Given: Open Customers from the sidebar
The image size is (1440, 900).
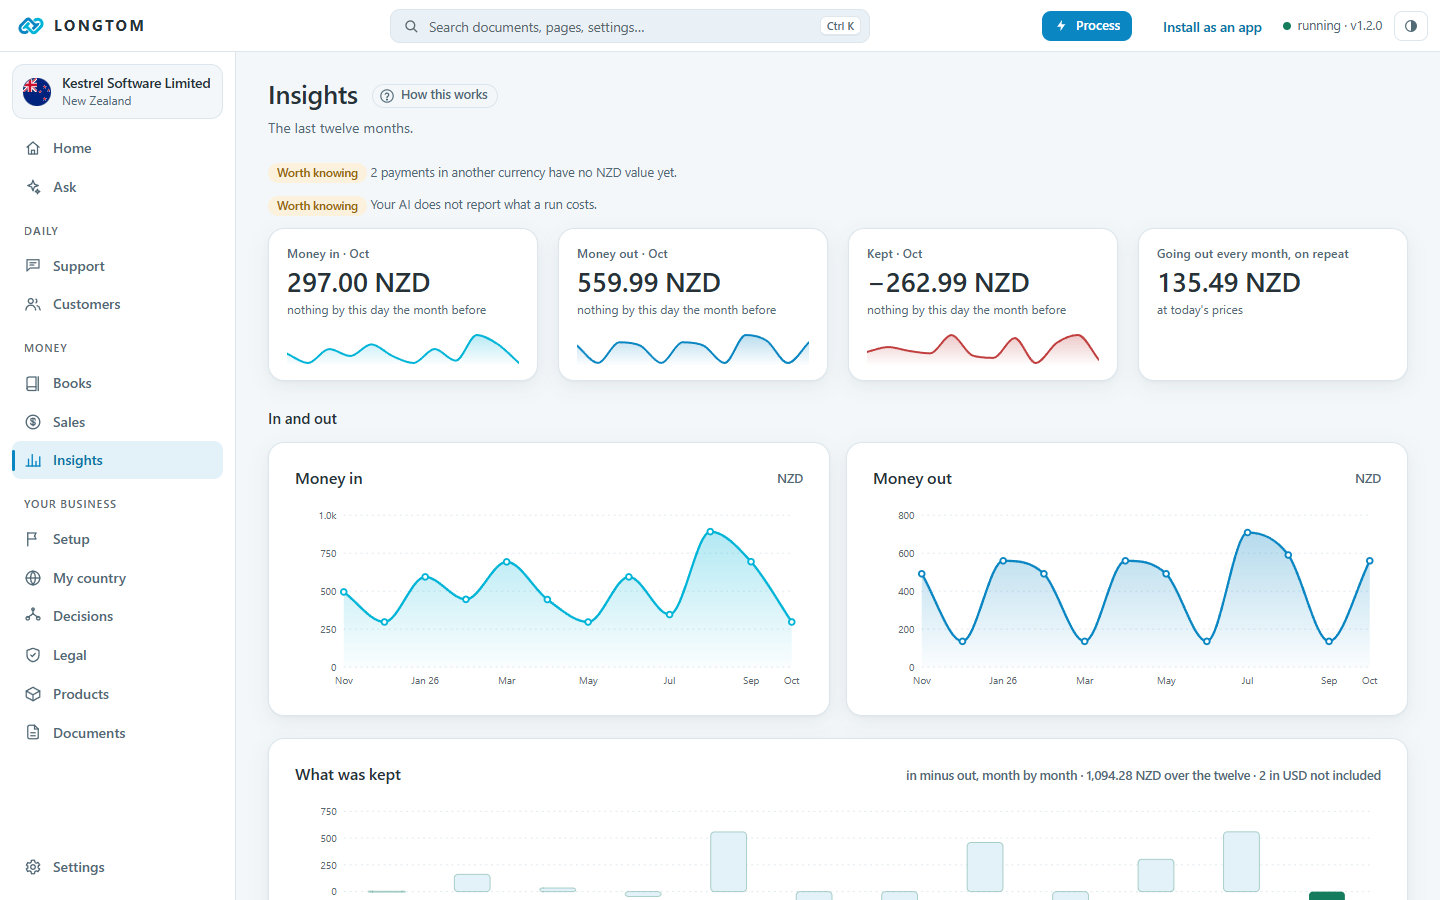Looking at the screenshot, I should [x=117, y=304].
